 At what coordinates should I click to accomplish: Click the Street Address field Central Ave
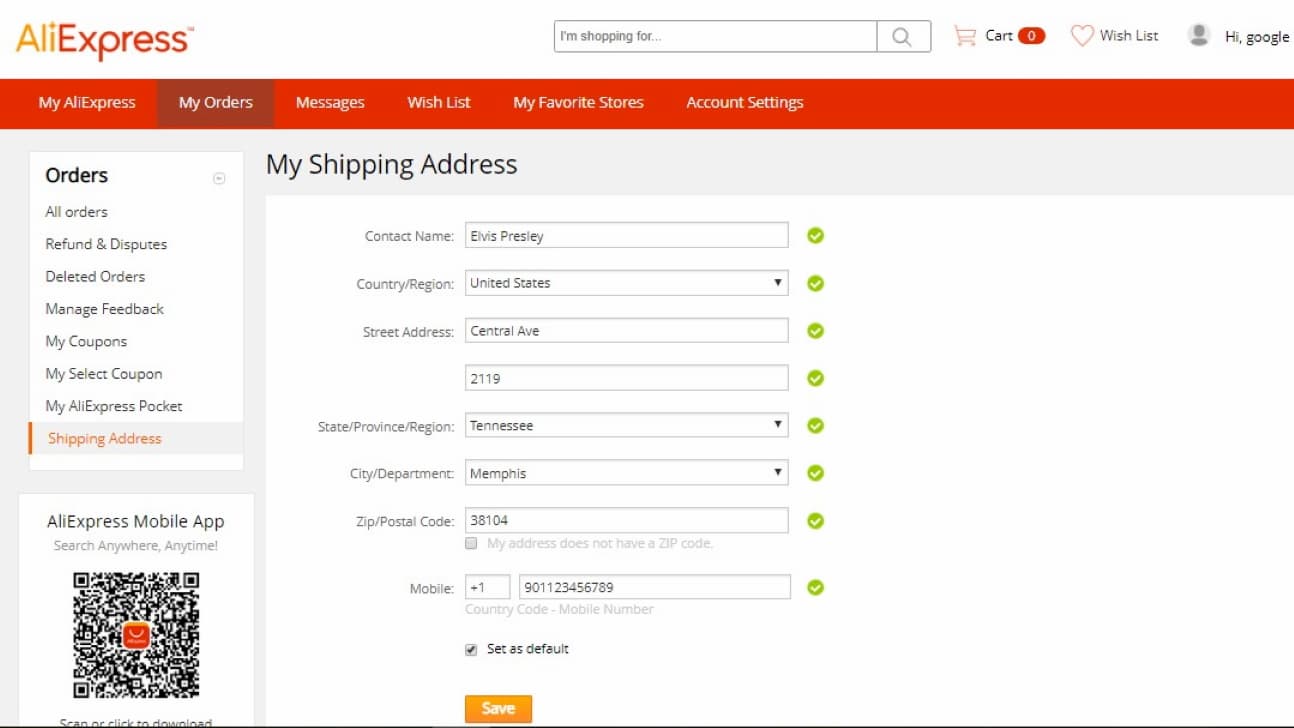(627, 331)
